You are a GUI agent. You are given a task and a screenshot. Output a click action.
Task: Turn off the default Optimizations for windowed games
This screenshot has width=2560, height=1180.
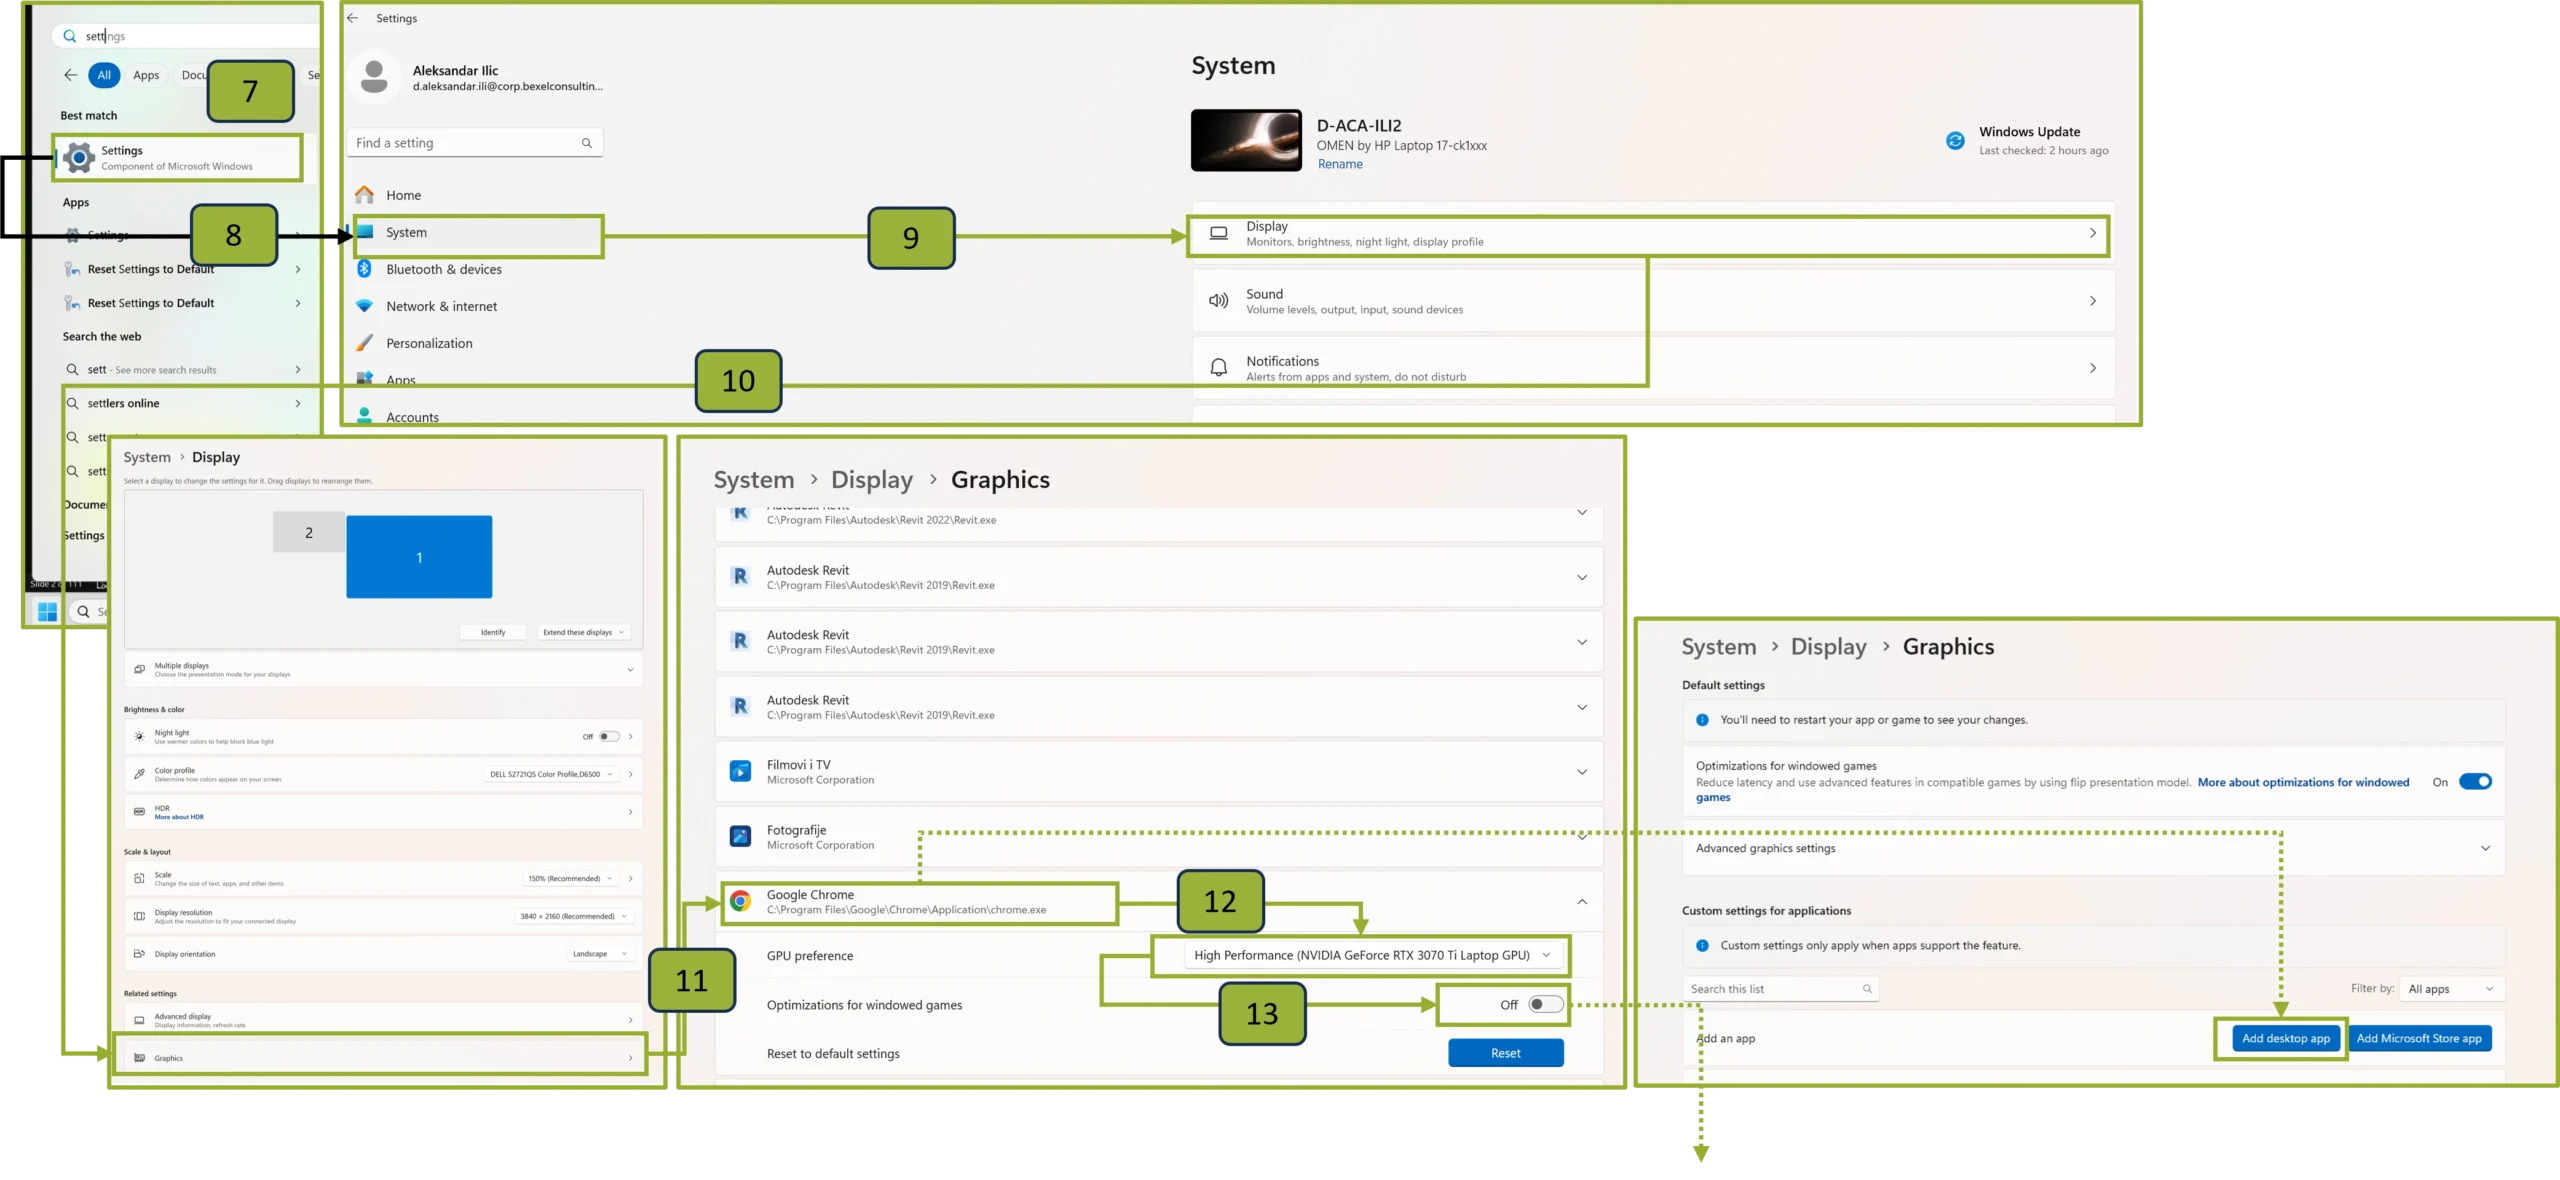coord(2475,782)
